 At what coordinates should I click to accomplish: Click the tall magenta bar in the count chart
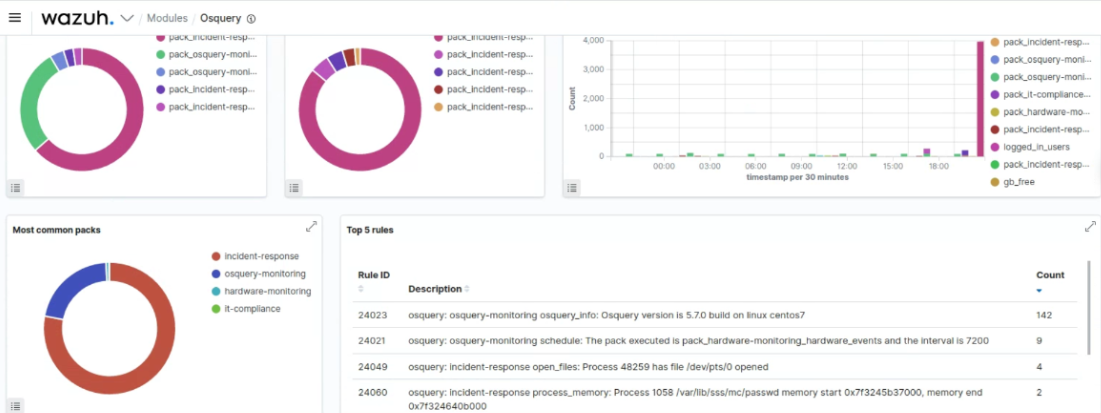tap(980, 98)
